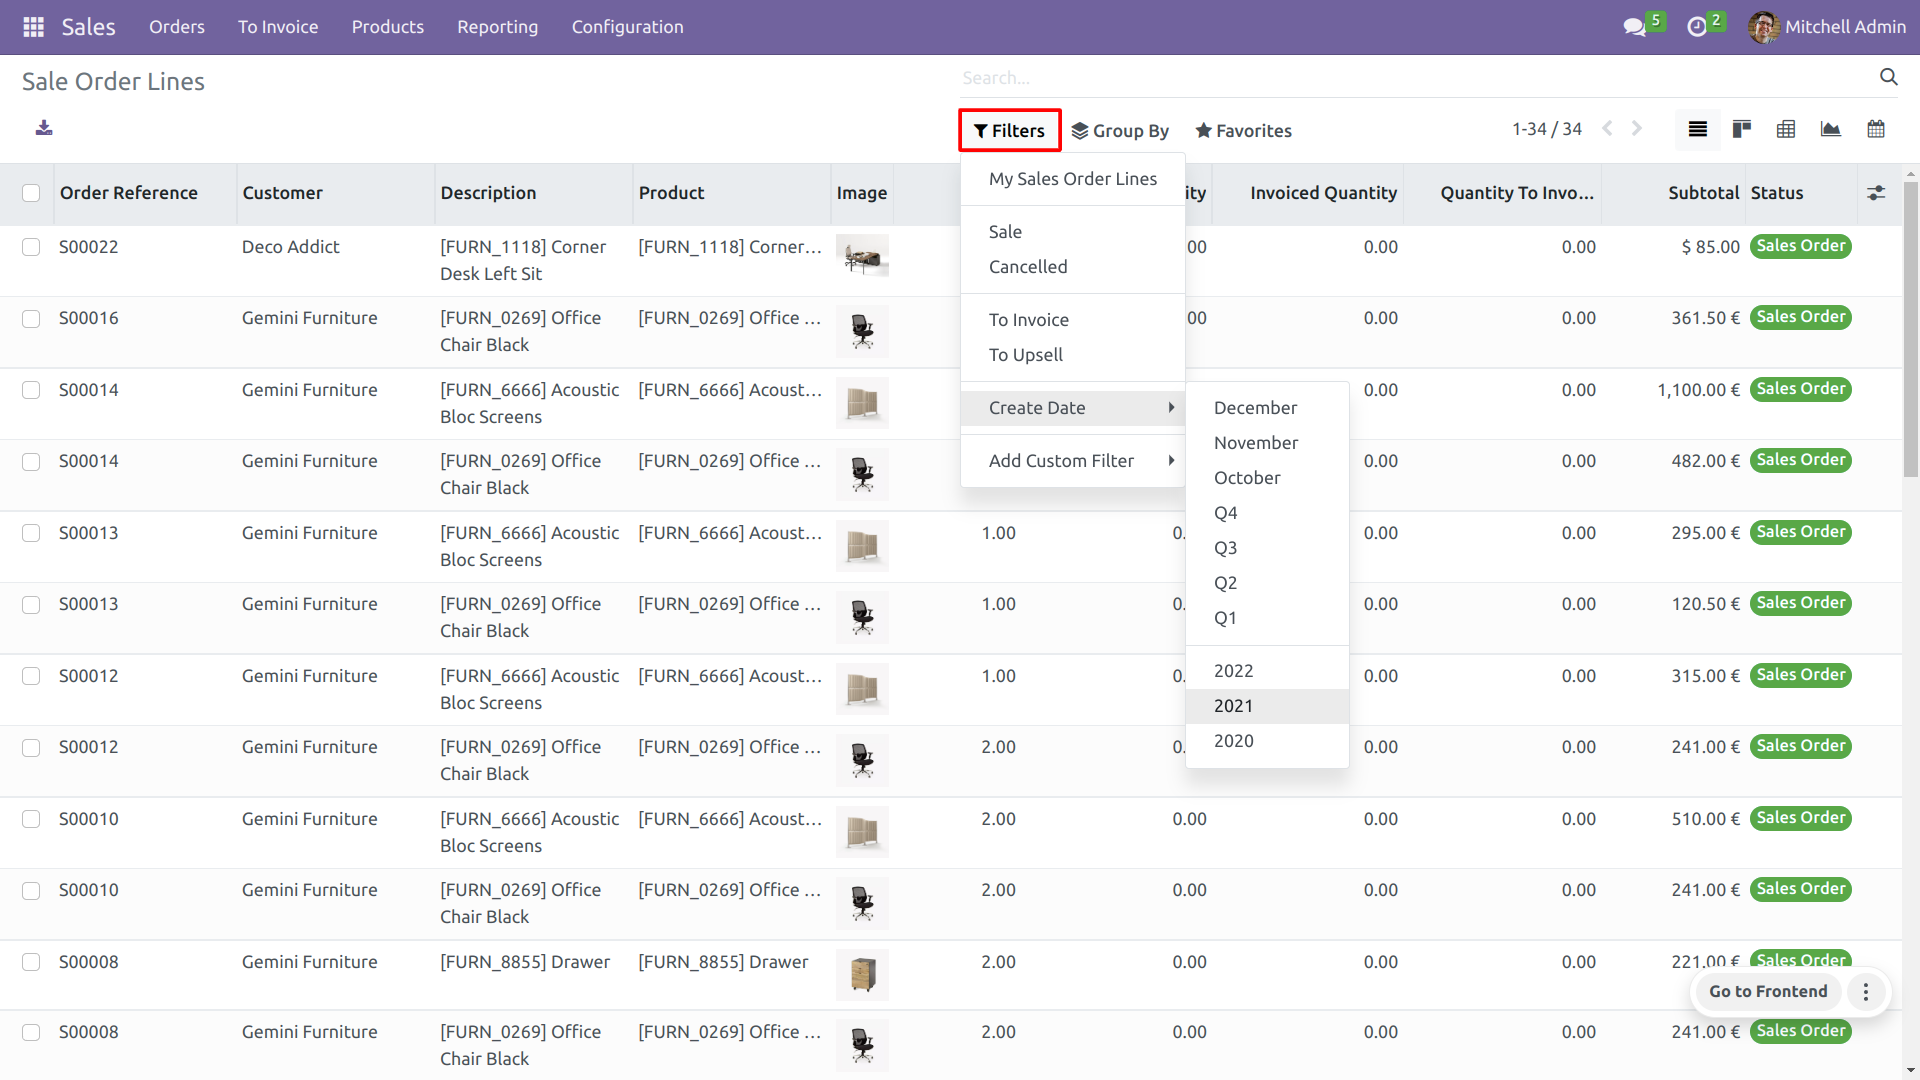Image resolution: width=1920 pixels, height=1080 pixels.
Task: Open the Group By dropdown
Action: 1120,131
